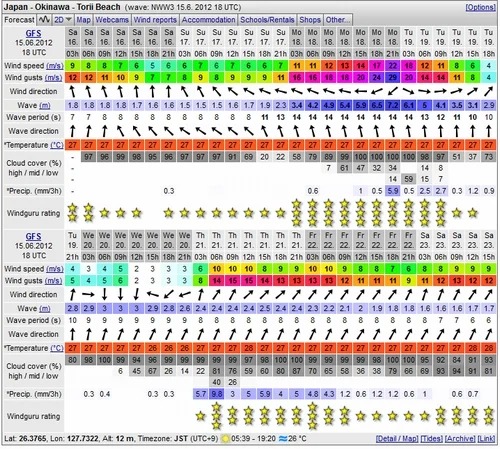This screenshot has height=449, width=500.
Task: Open the Schools/Rentals tab
Action: tap(267, 20)
